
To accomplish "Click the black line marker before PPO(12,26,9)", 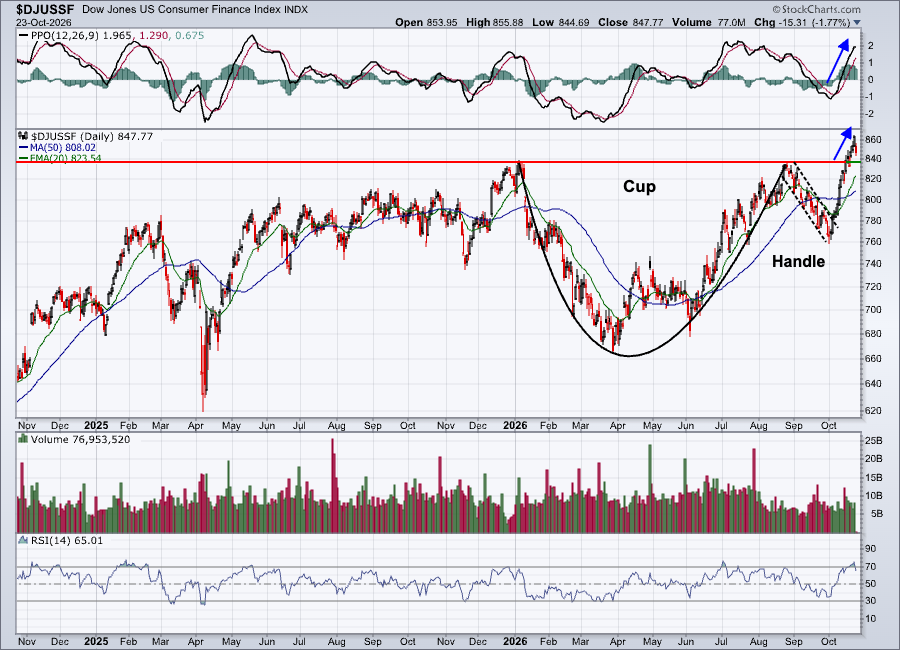I will point(24,36).
